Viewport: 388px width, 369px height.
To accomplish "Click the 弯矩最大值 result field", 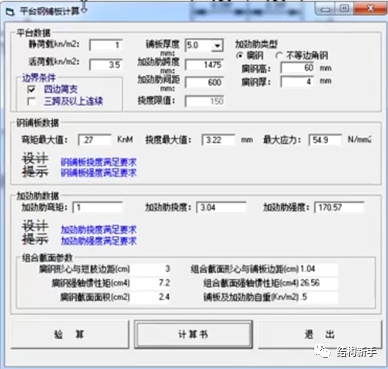I will [95, 140].
